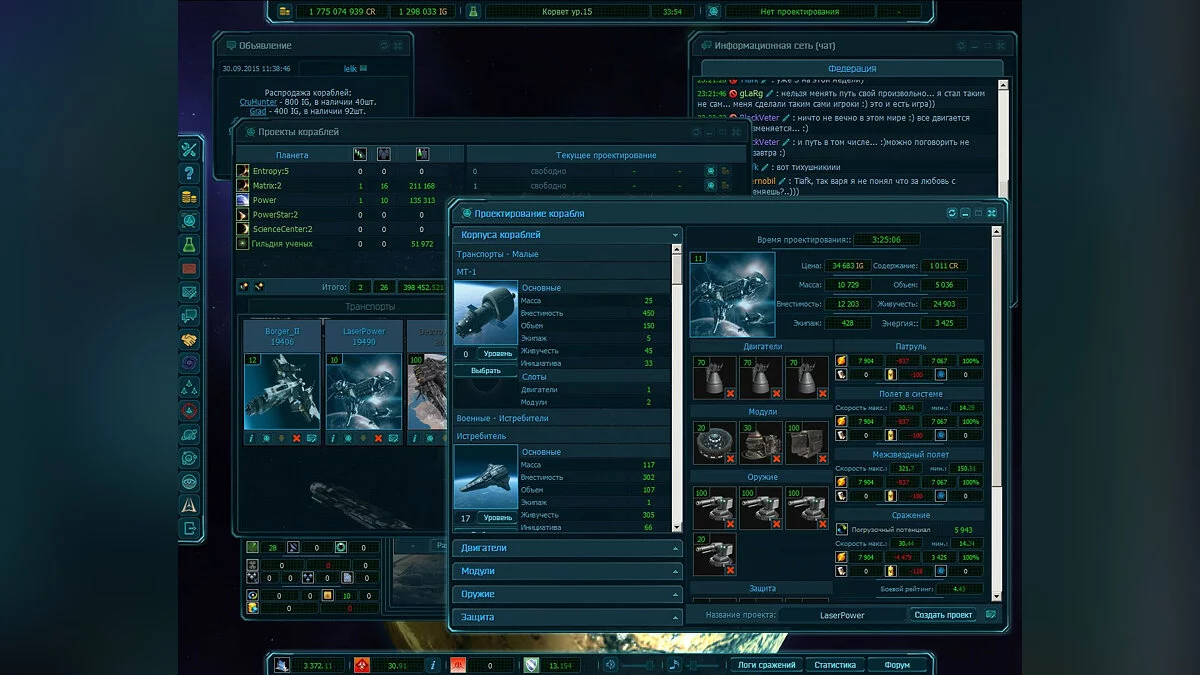Expand the Оружие accordion section
Screen dimensions: 1200x675
[568, 594]
